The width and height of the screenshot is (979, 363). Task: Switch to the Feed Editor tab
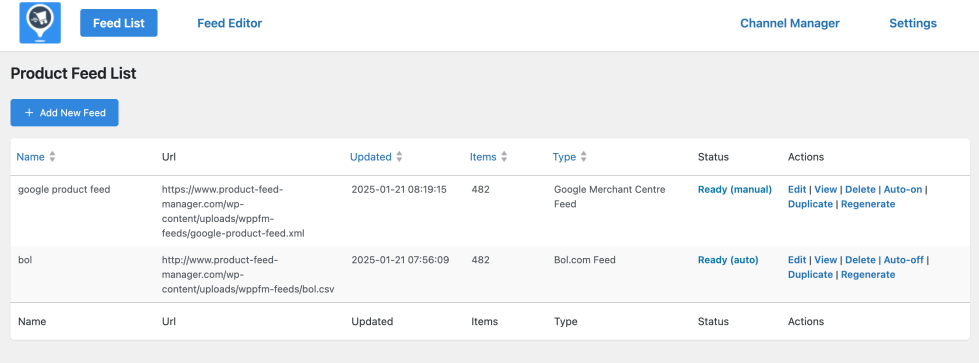coord(230,23)
